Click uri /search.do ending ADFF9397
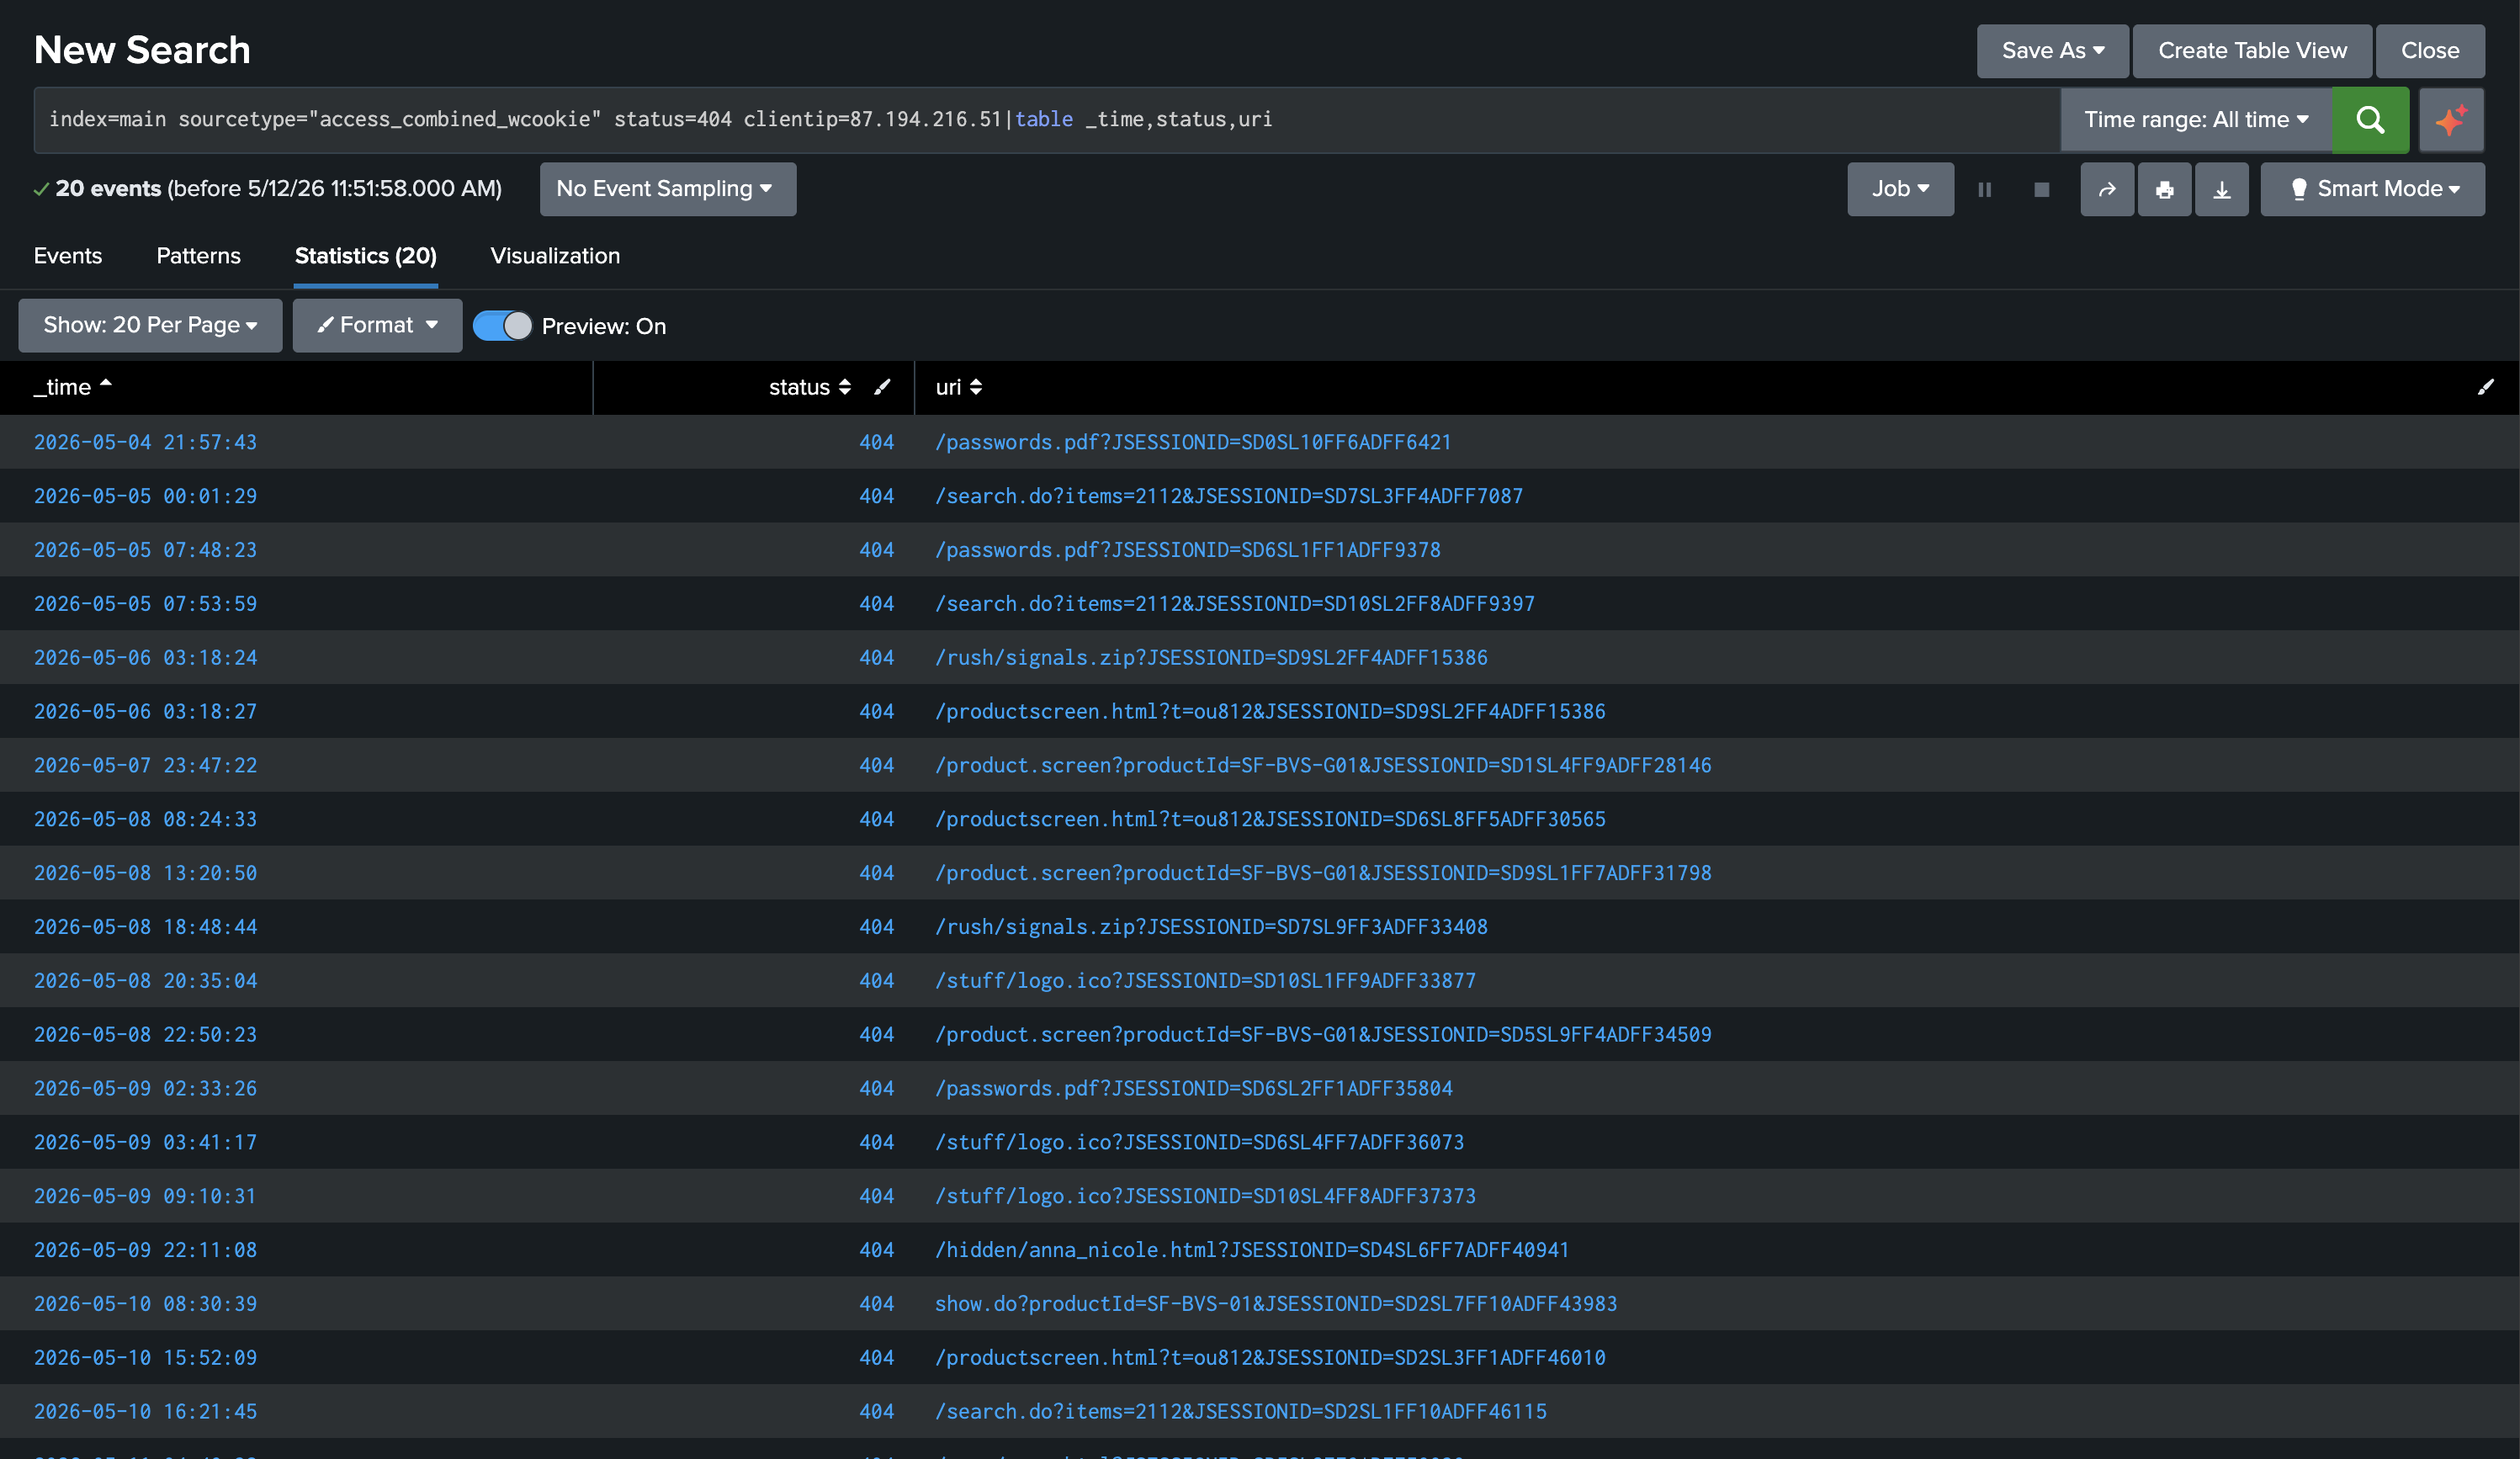 click(1234, 604)
